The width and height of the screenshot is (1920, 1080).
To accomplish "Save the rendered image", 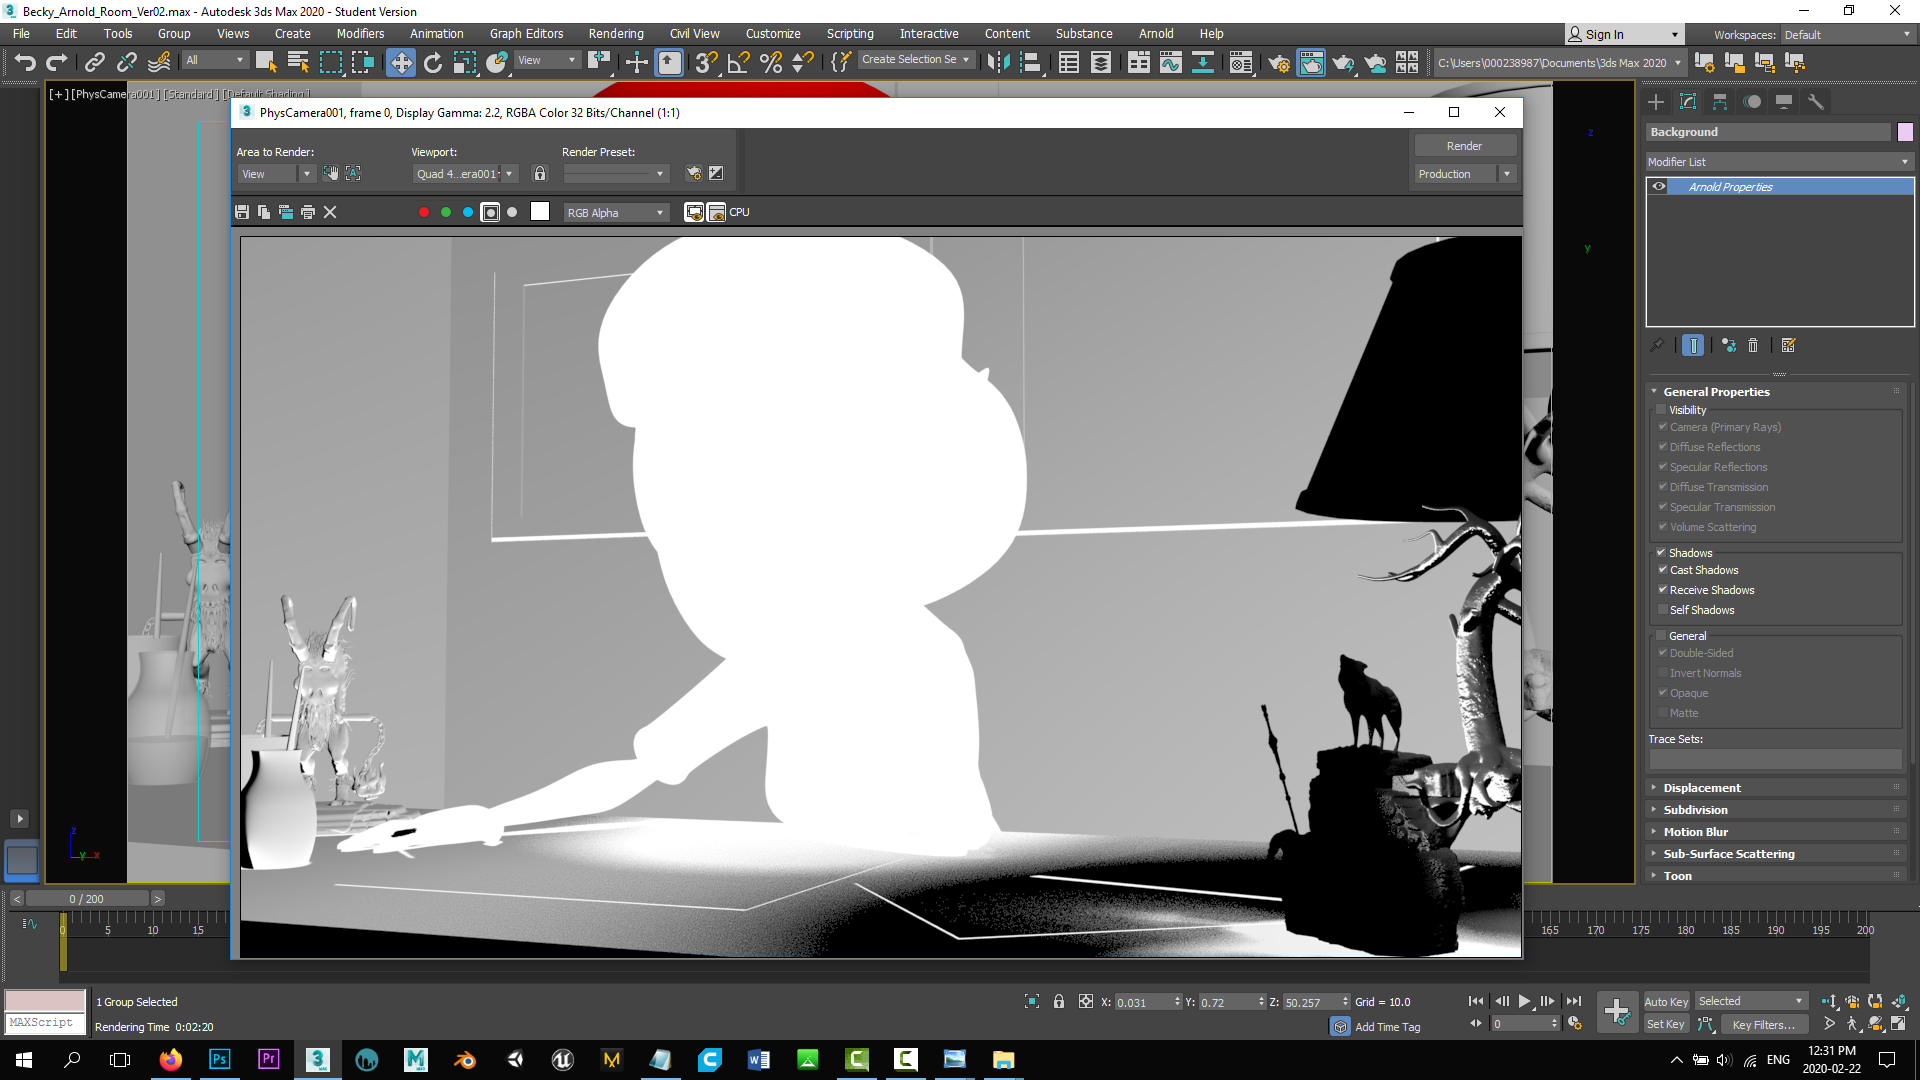I will pos(242,212).
